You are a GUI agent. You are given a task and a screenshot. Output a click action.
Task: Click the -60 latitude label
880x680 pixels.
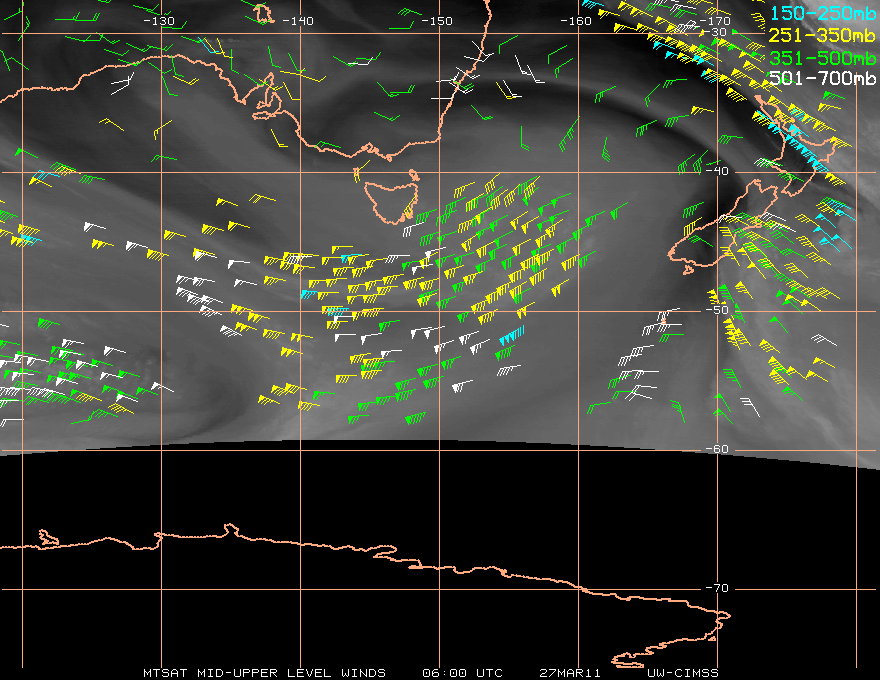coord(715,449)
